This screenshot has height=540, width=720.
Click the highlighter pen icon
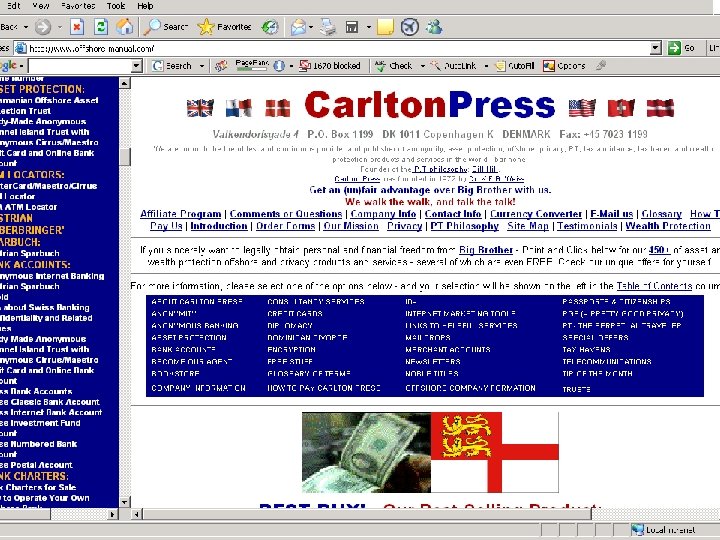pos(601,66)
